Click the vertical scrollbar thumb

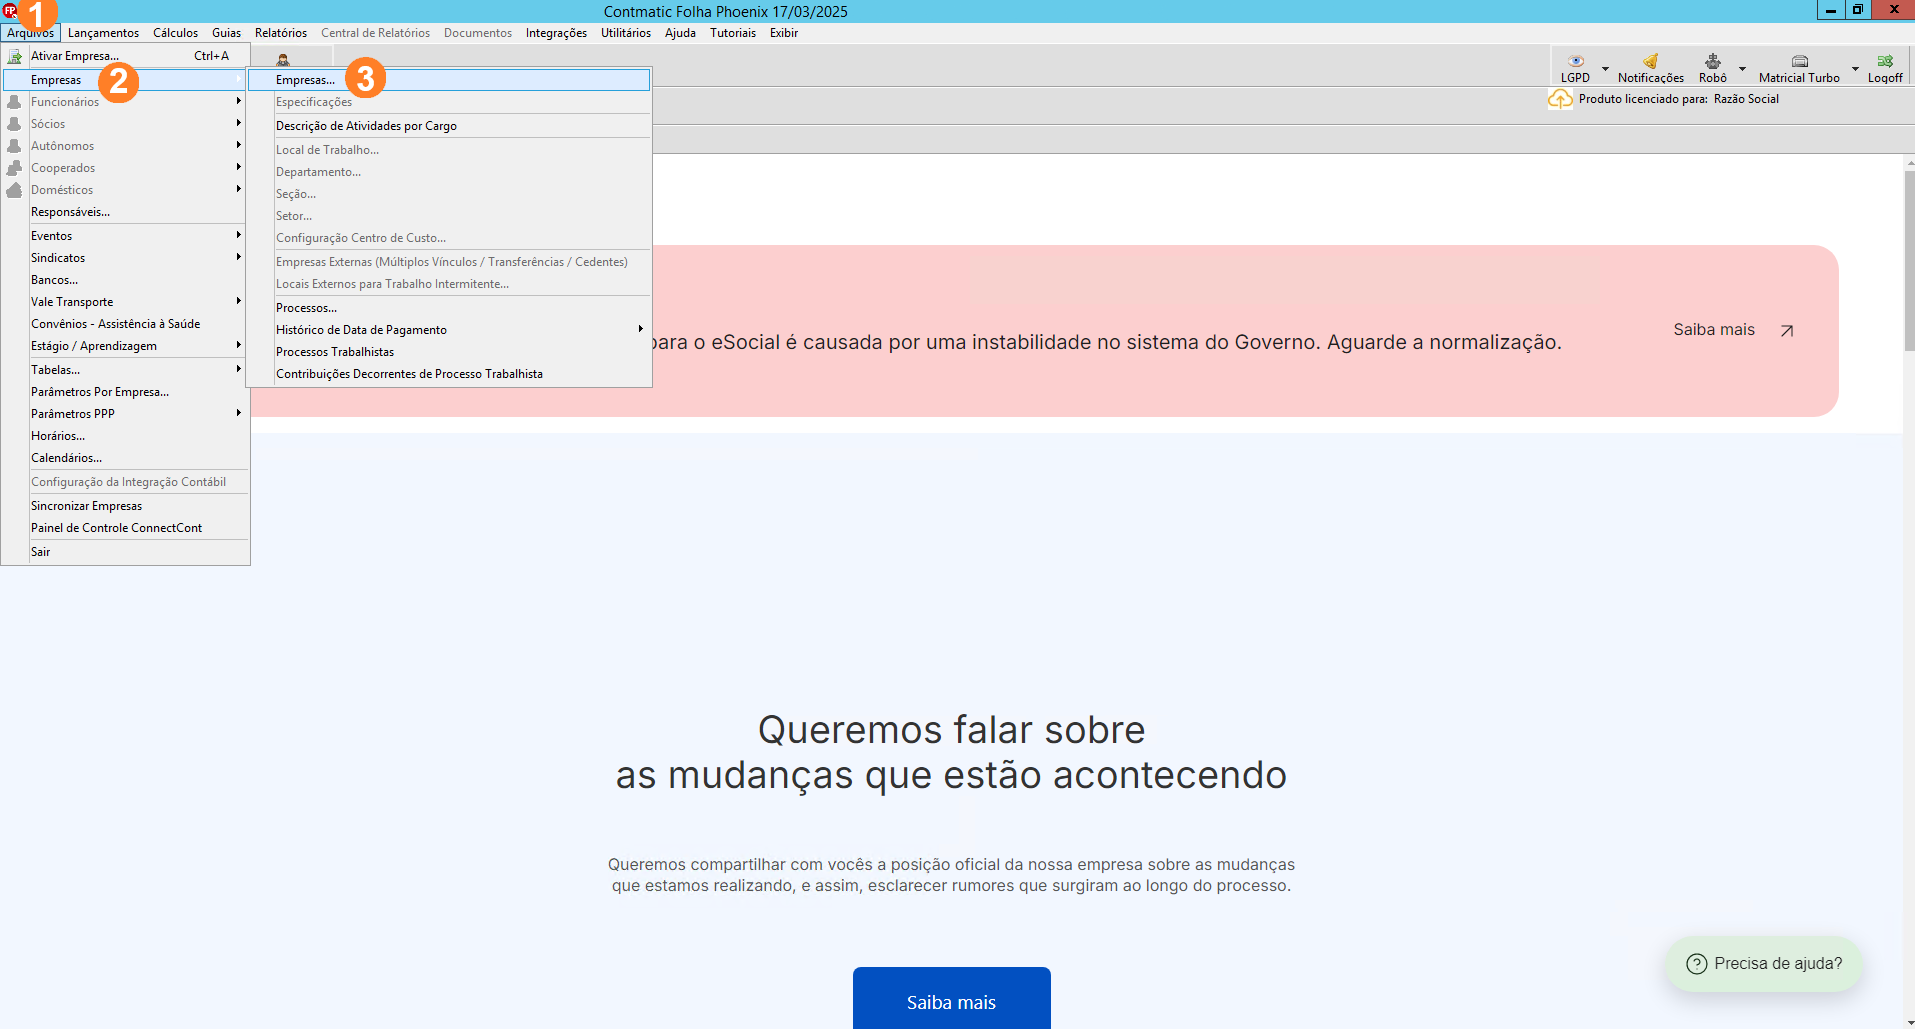coord(1909,260)
